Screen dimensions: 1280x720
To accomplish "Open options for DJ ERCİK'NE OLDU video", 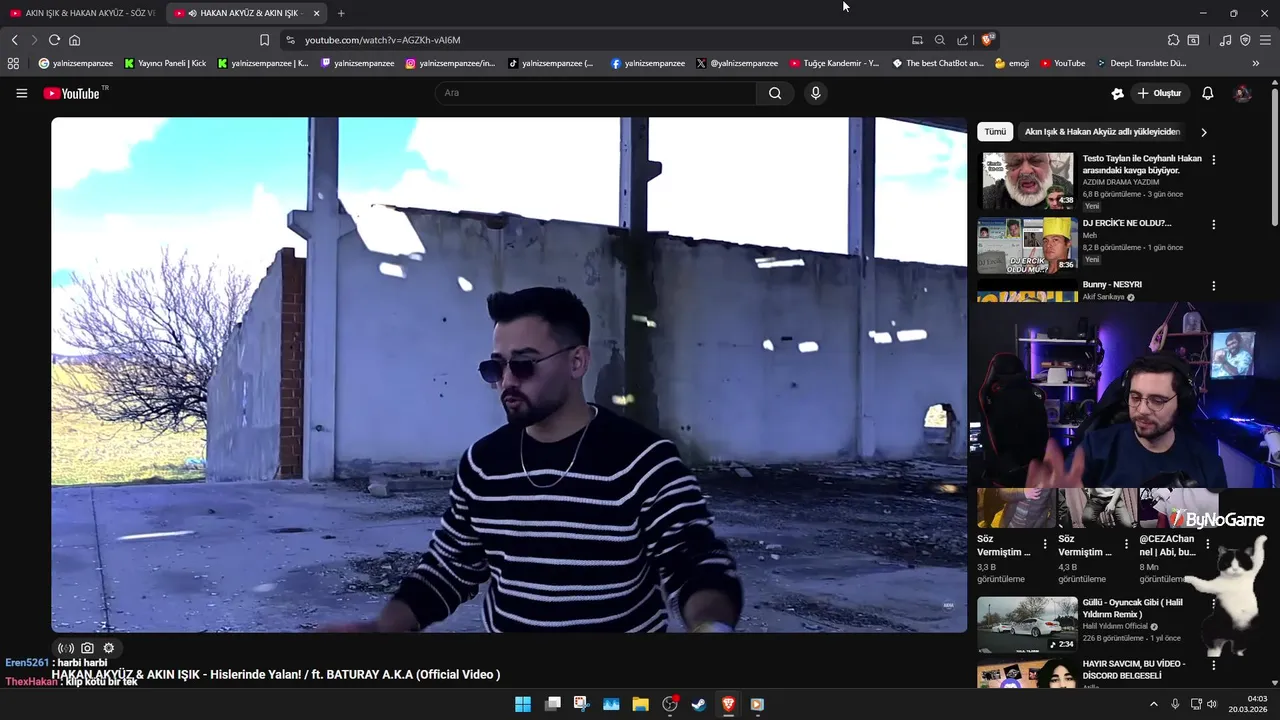I will pos(1214,225).
